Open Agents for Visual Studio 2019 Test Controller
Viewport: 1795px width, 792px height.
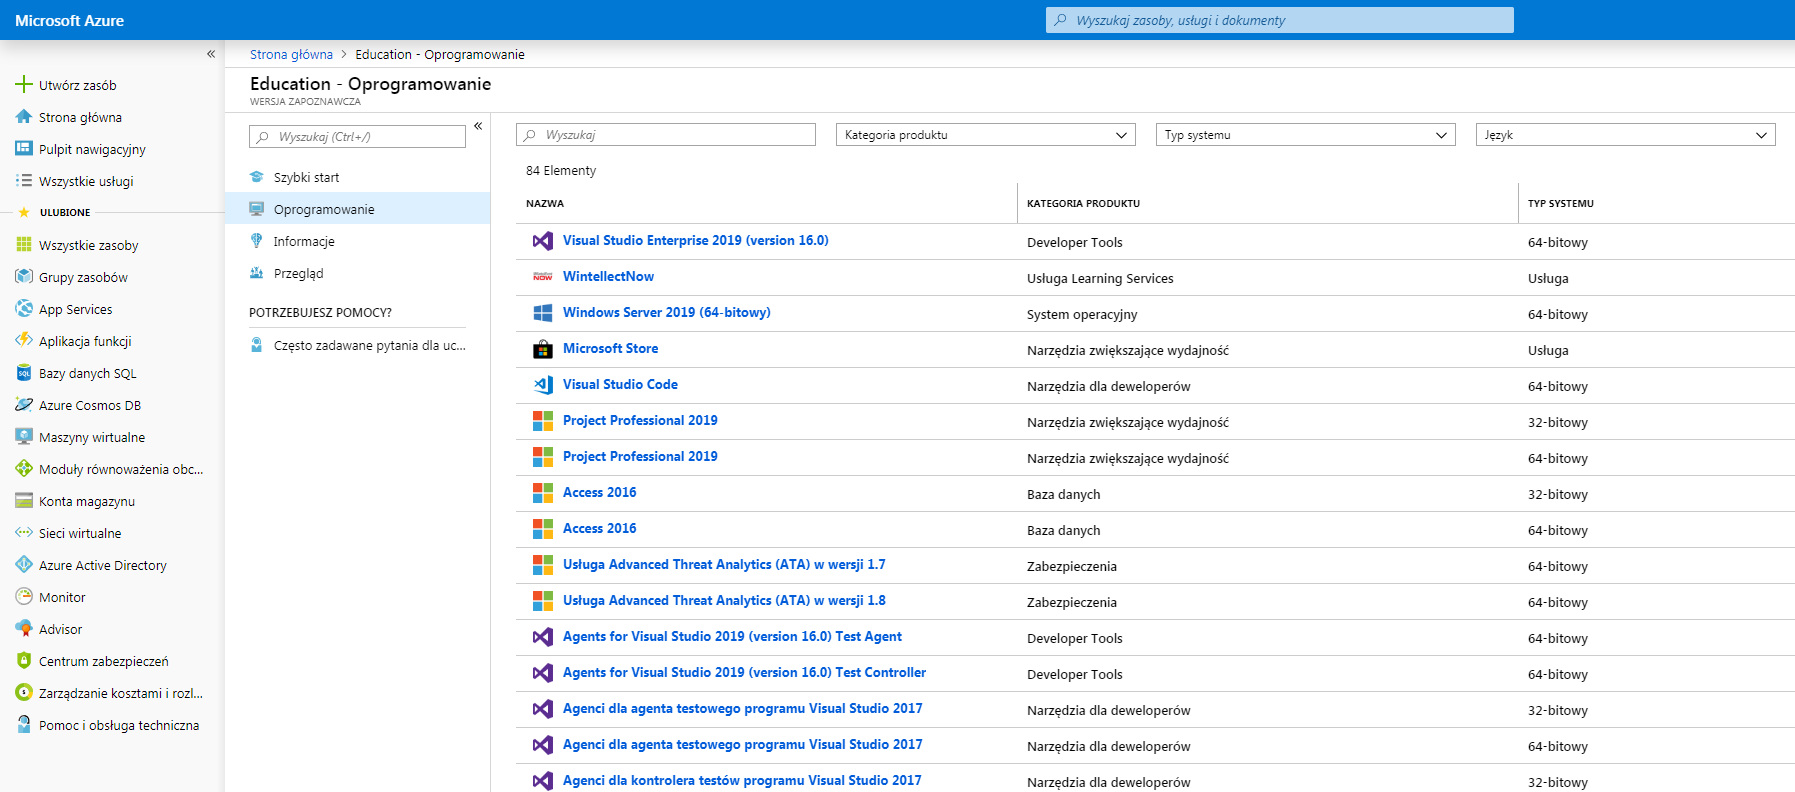click(744, 673)
